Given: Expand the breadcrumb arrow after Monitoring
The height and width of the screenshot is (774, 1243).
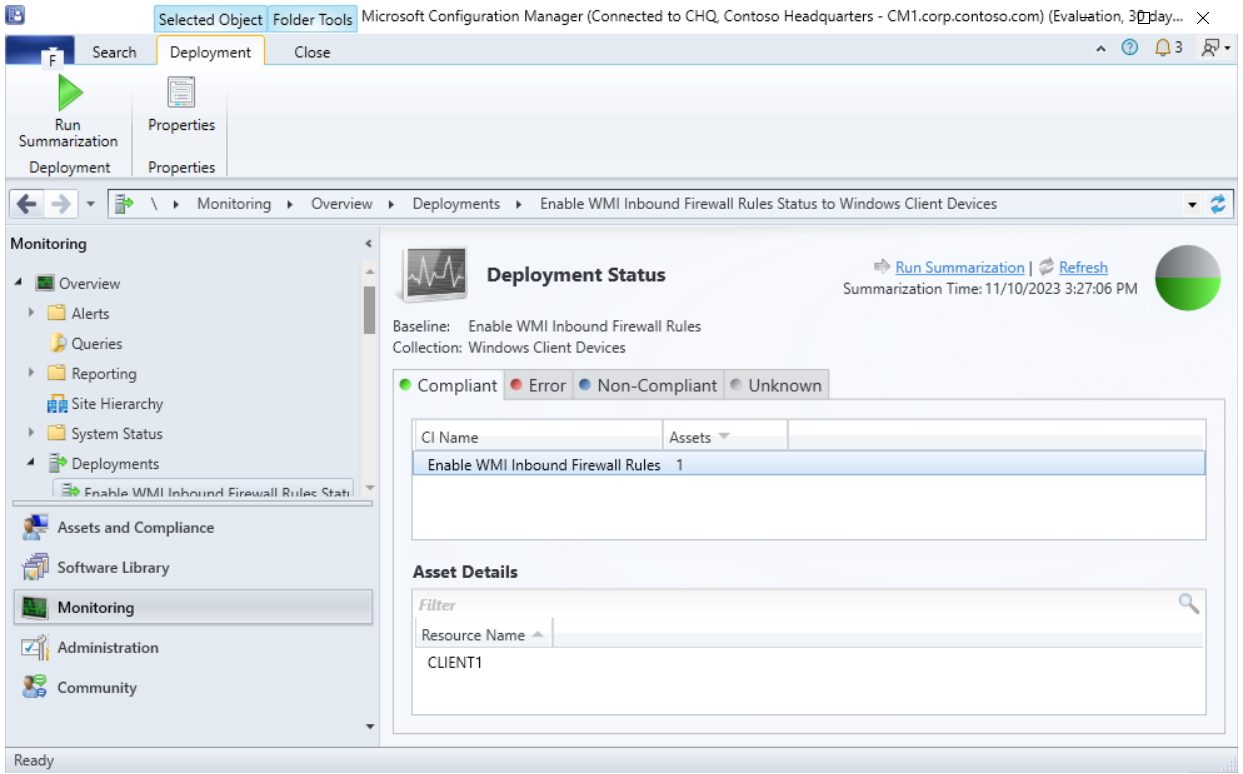Looking at the screenshot, I should click(x=290, y=204).
